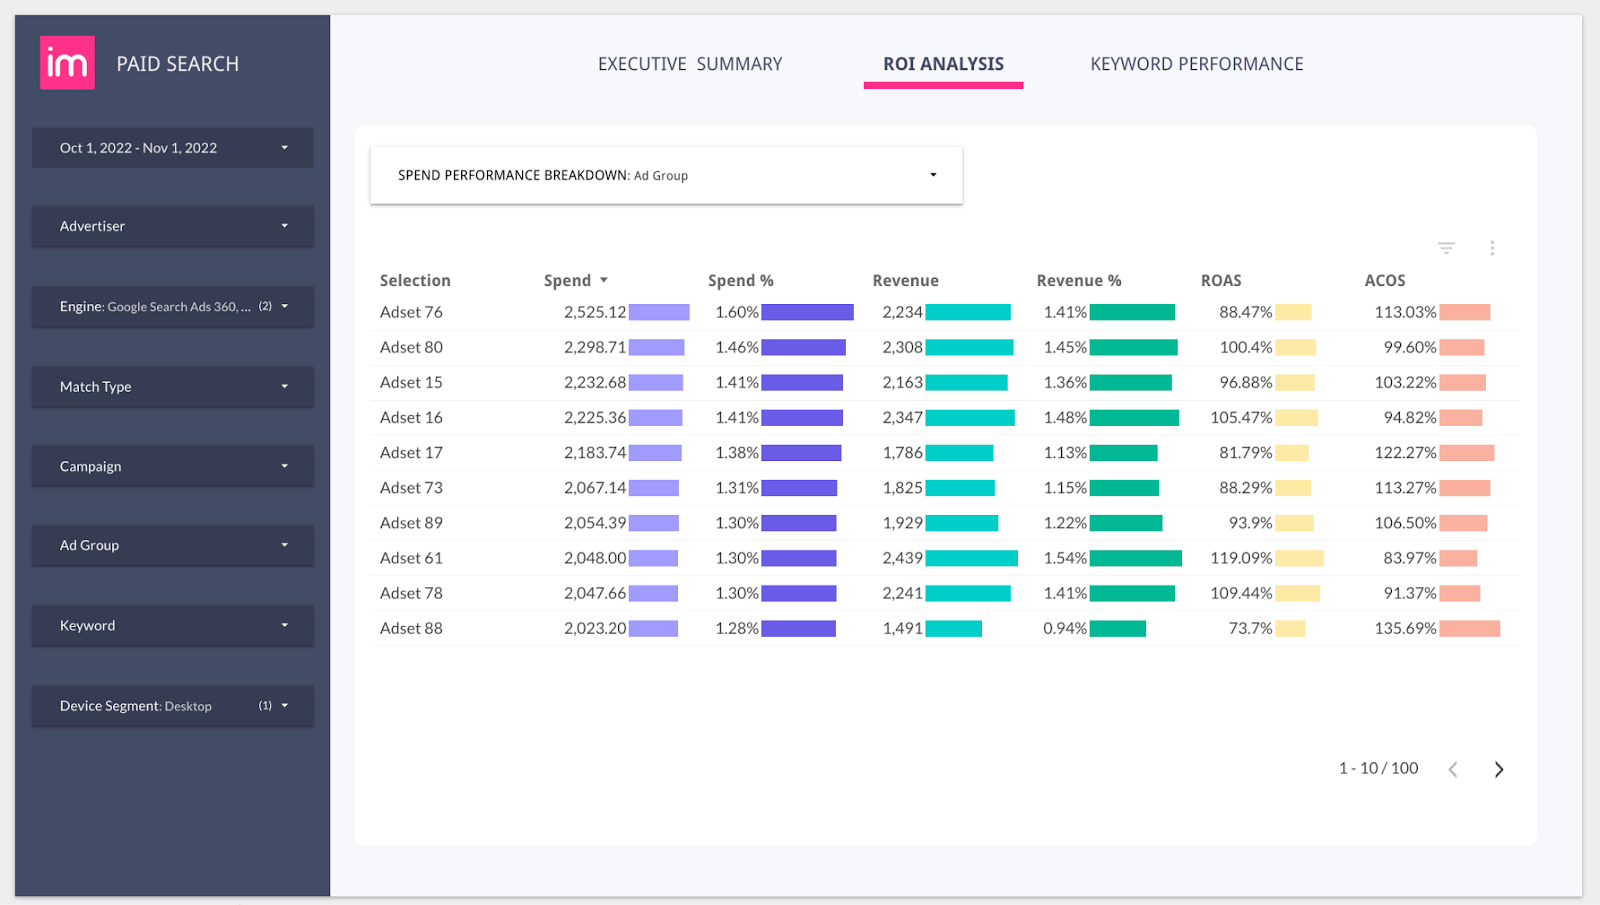The width and height of the screenshot is (1600, 905).
Task: Click the Adset 76 spend bar
Action: [659, 312]
